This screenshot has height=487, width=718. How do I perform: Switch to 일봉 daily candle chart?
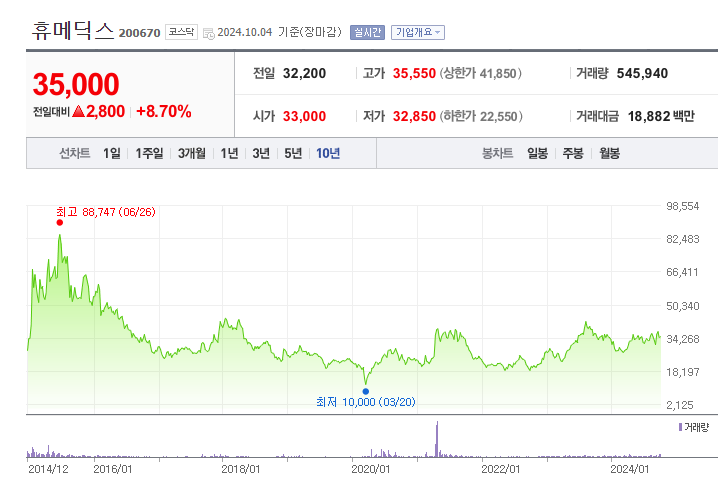538,153
